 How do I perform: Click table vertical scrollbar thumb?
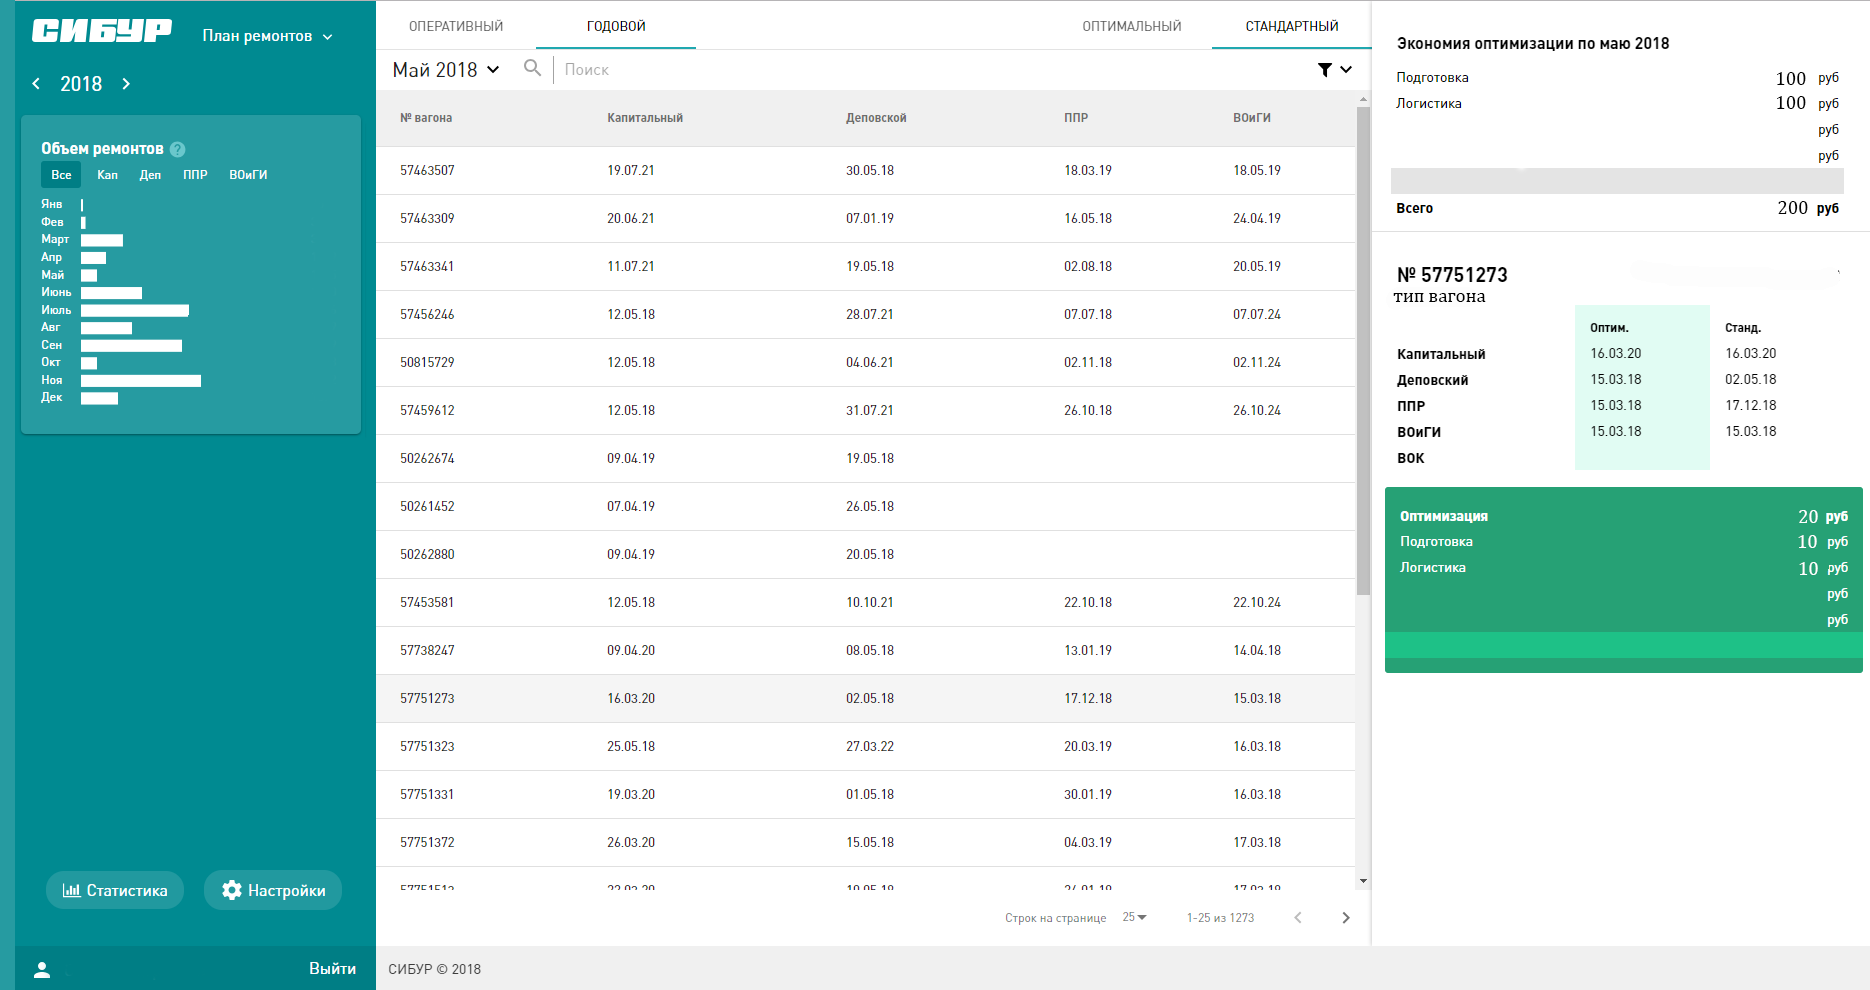(x=1363, y=351)
